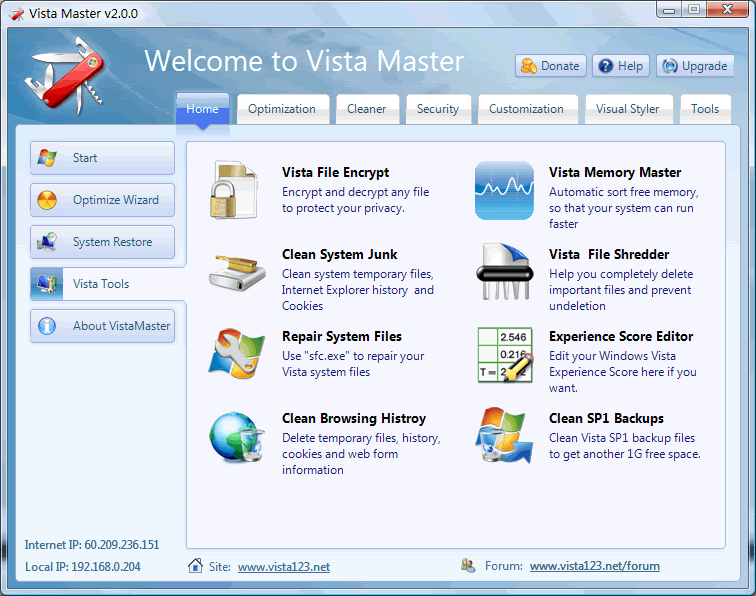This screenshot has width=756, height=596.
Task: Open the Clean System Junk drive icon
Action: (237, 273)
